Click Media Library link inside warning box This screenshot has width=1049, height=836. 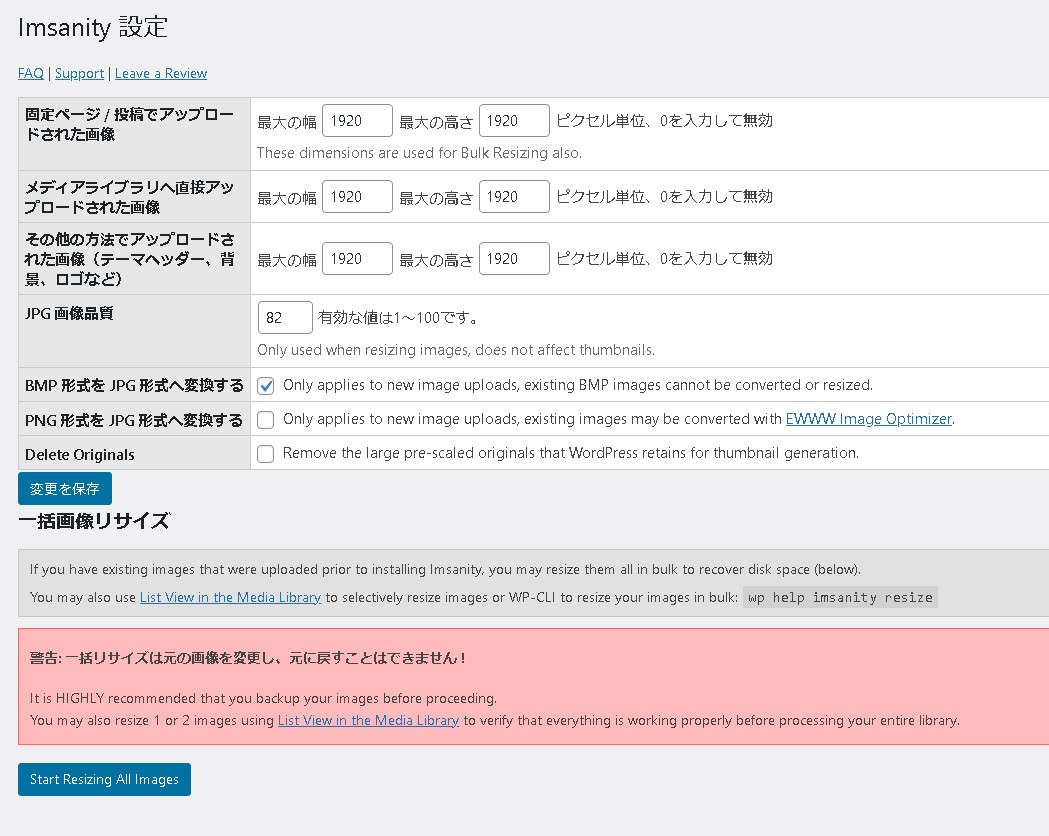click(x=367, y=720)
